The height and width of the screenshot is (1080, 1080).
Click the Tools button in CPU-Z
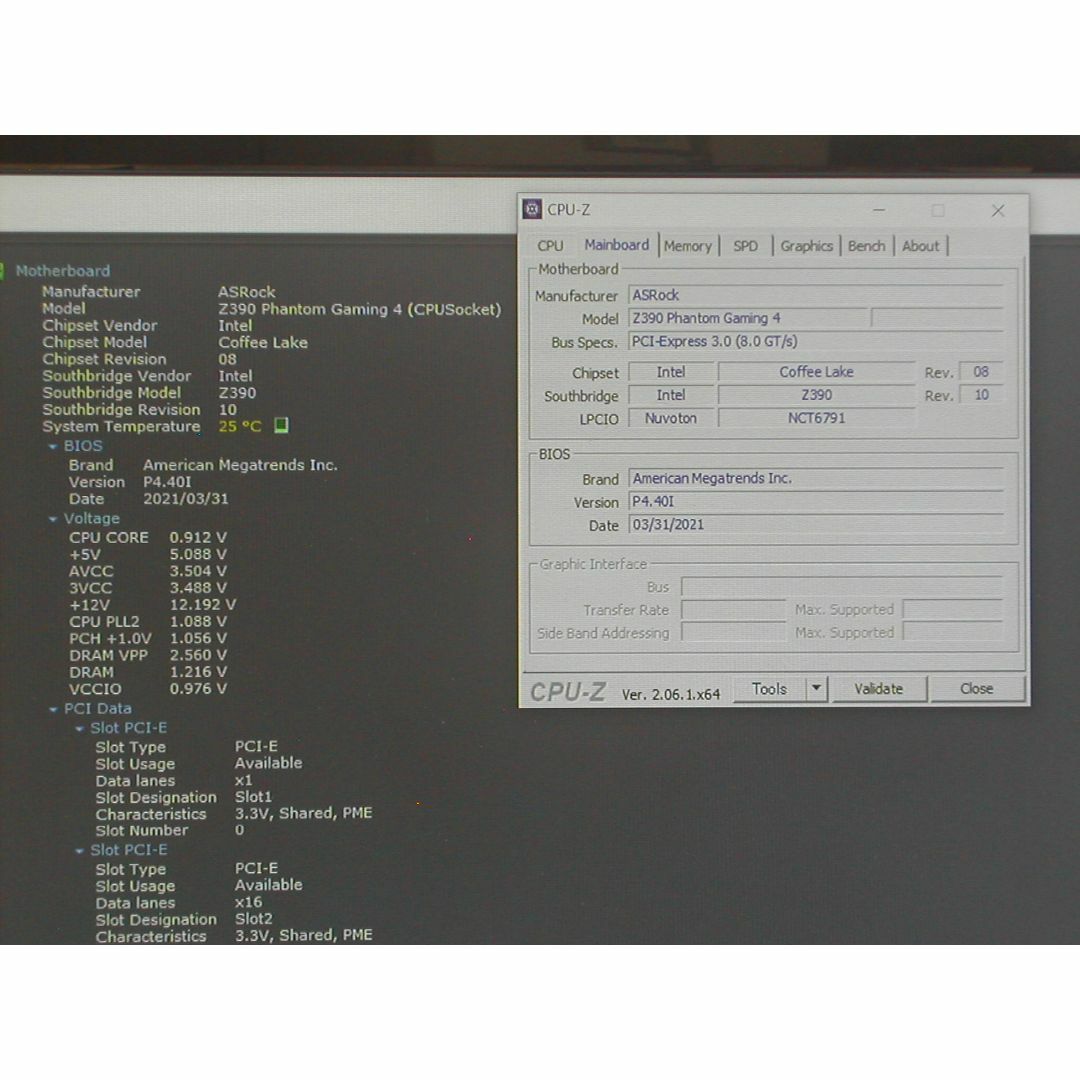click(769, 689)
